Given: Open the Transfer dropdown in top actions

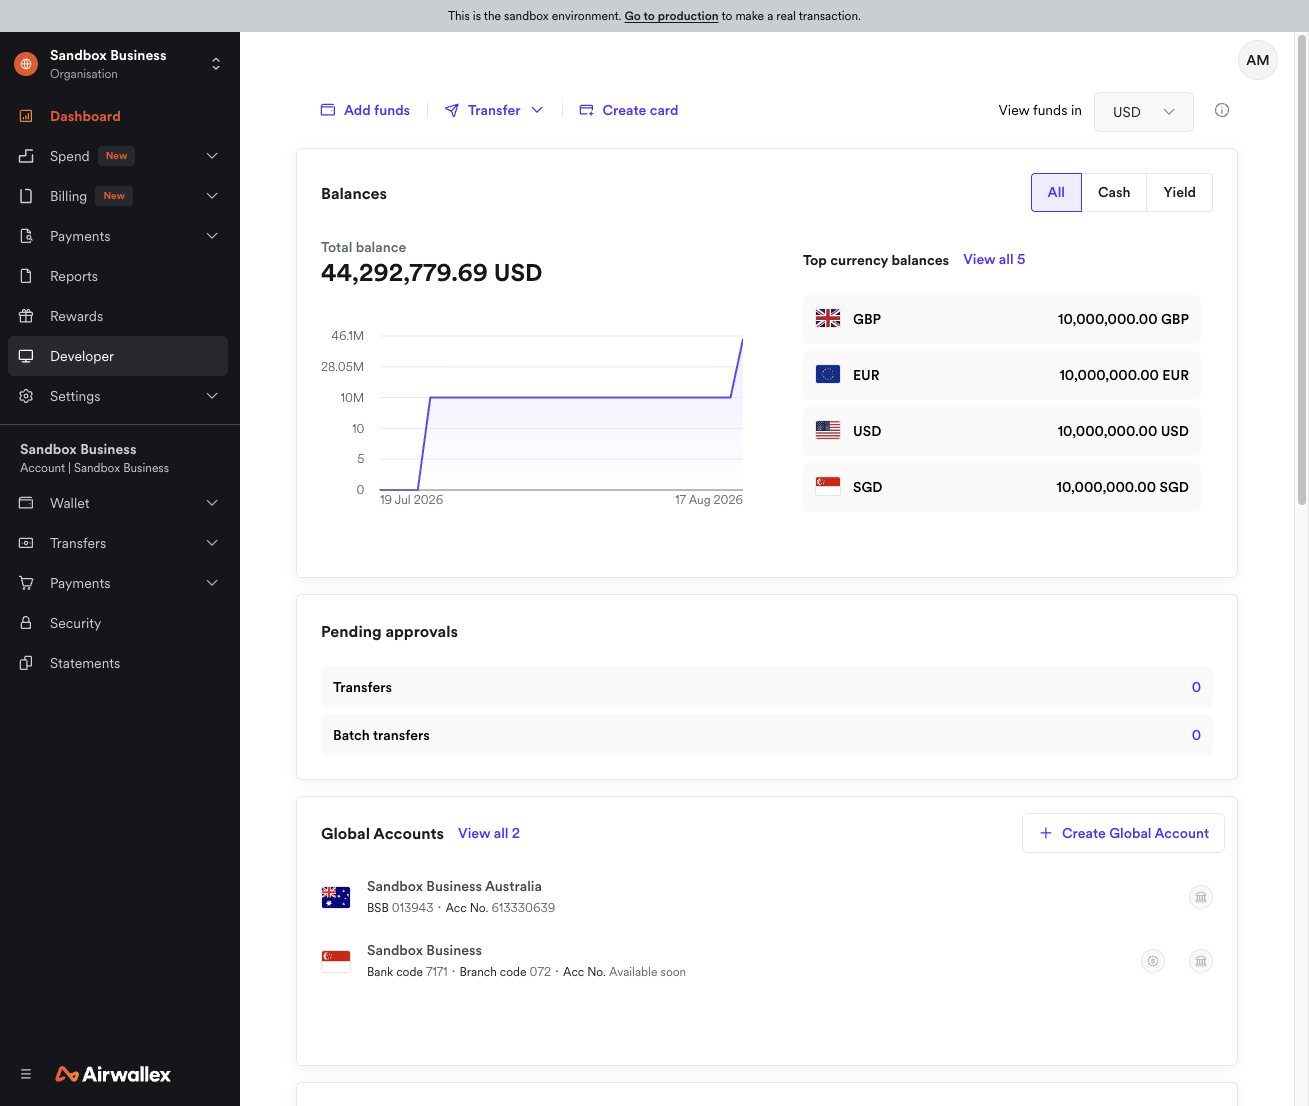Looking at the screenshot, I should point(494,110).
